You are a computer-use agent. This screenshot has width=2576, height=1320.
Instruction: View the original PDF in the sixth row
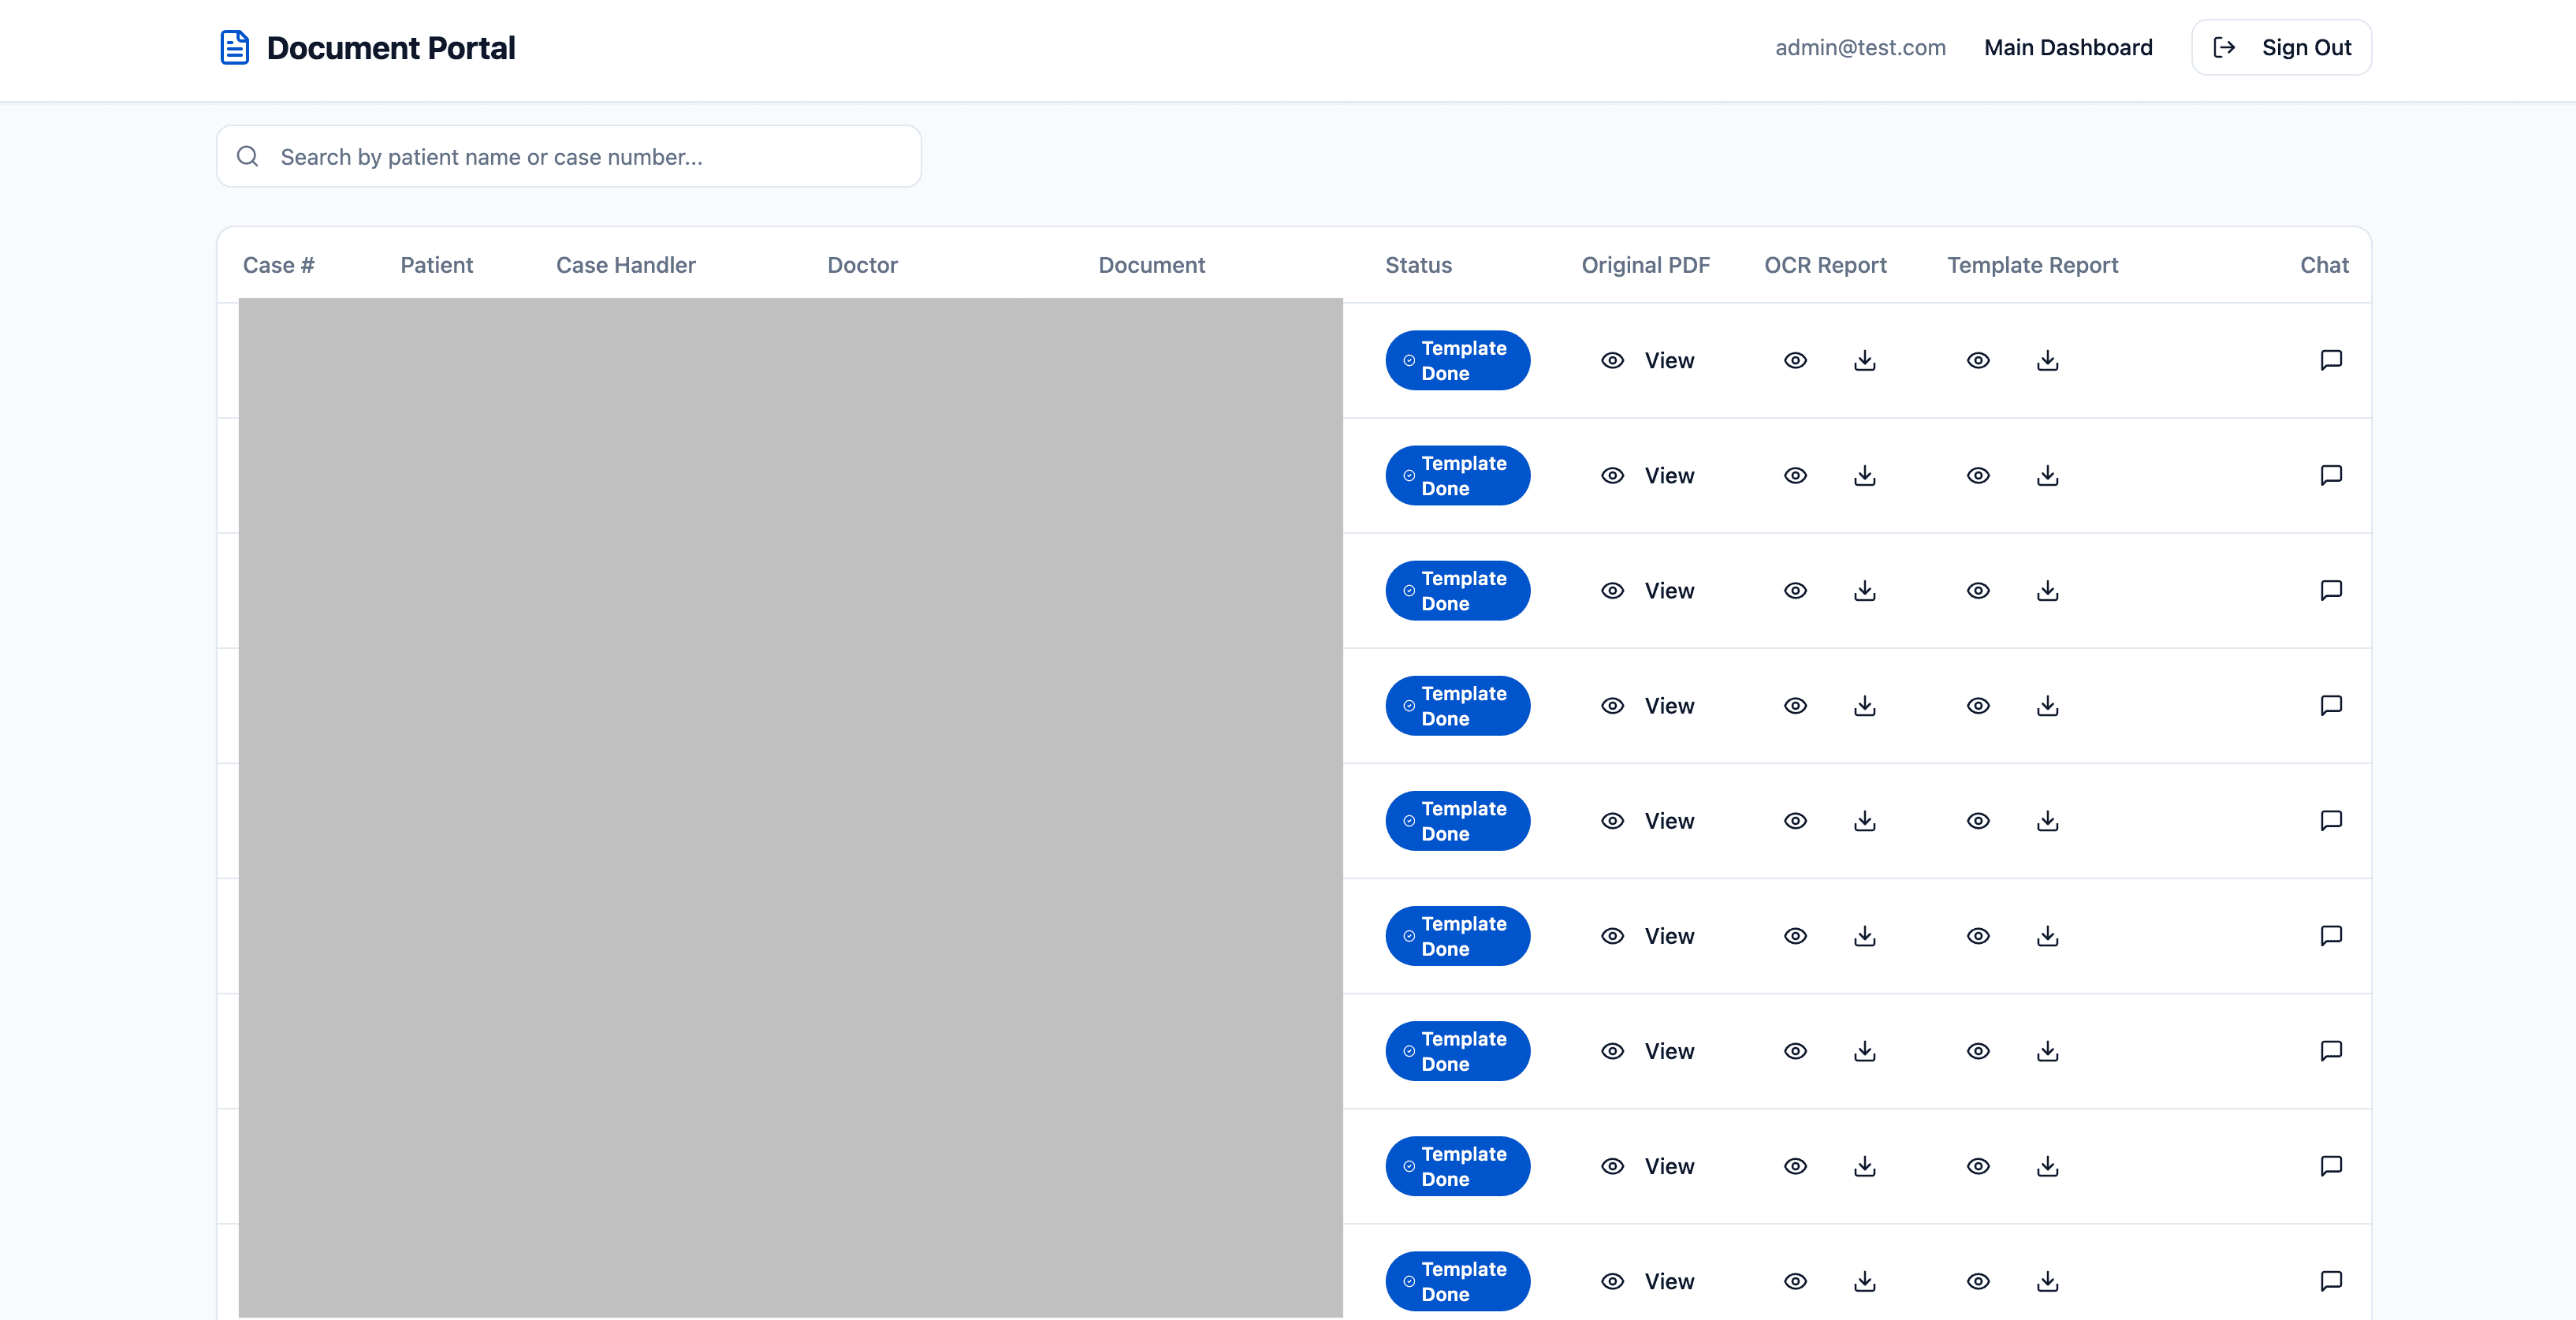[x=1647, y=935]
